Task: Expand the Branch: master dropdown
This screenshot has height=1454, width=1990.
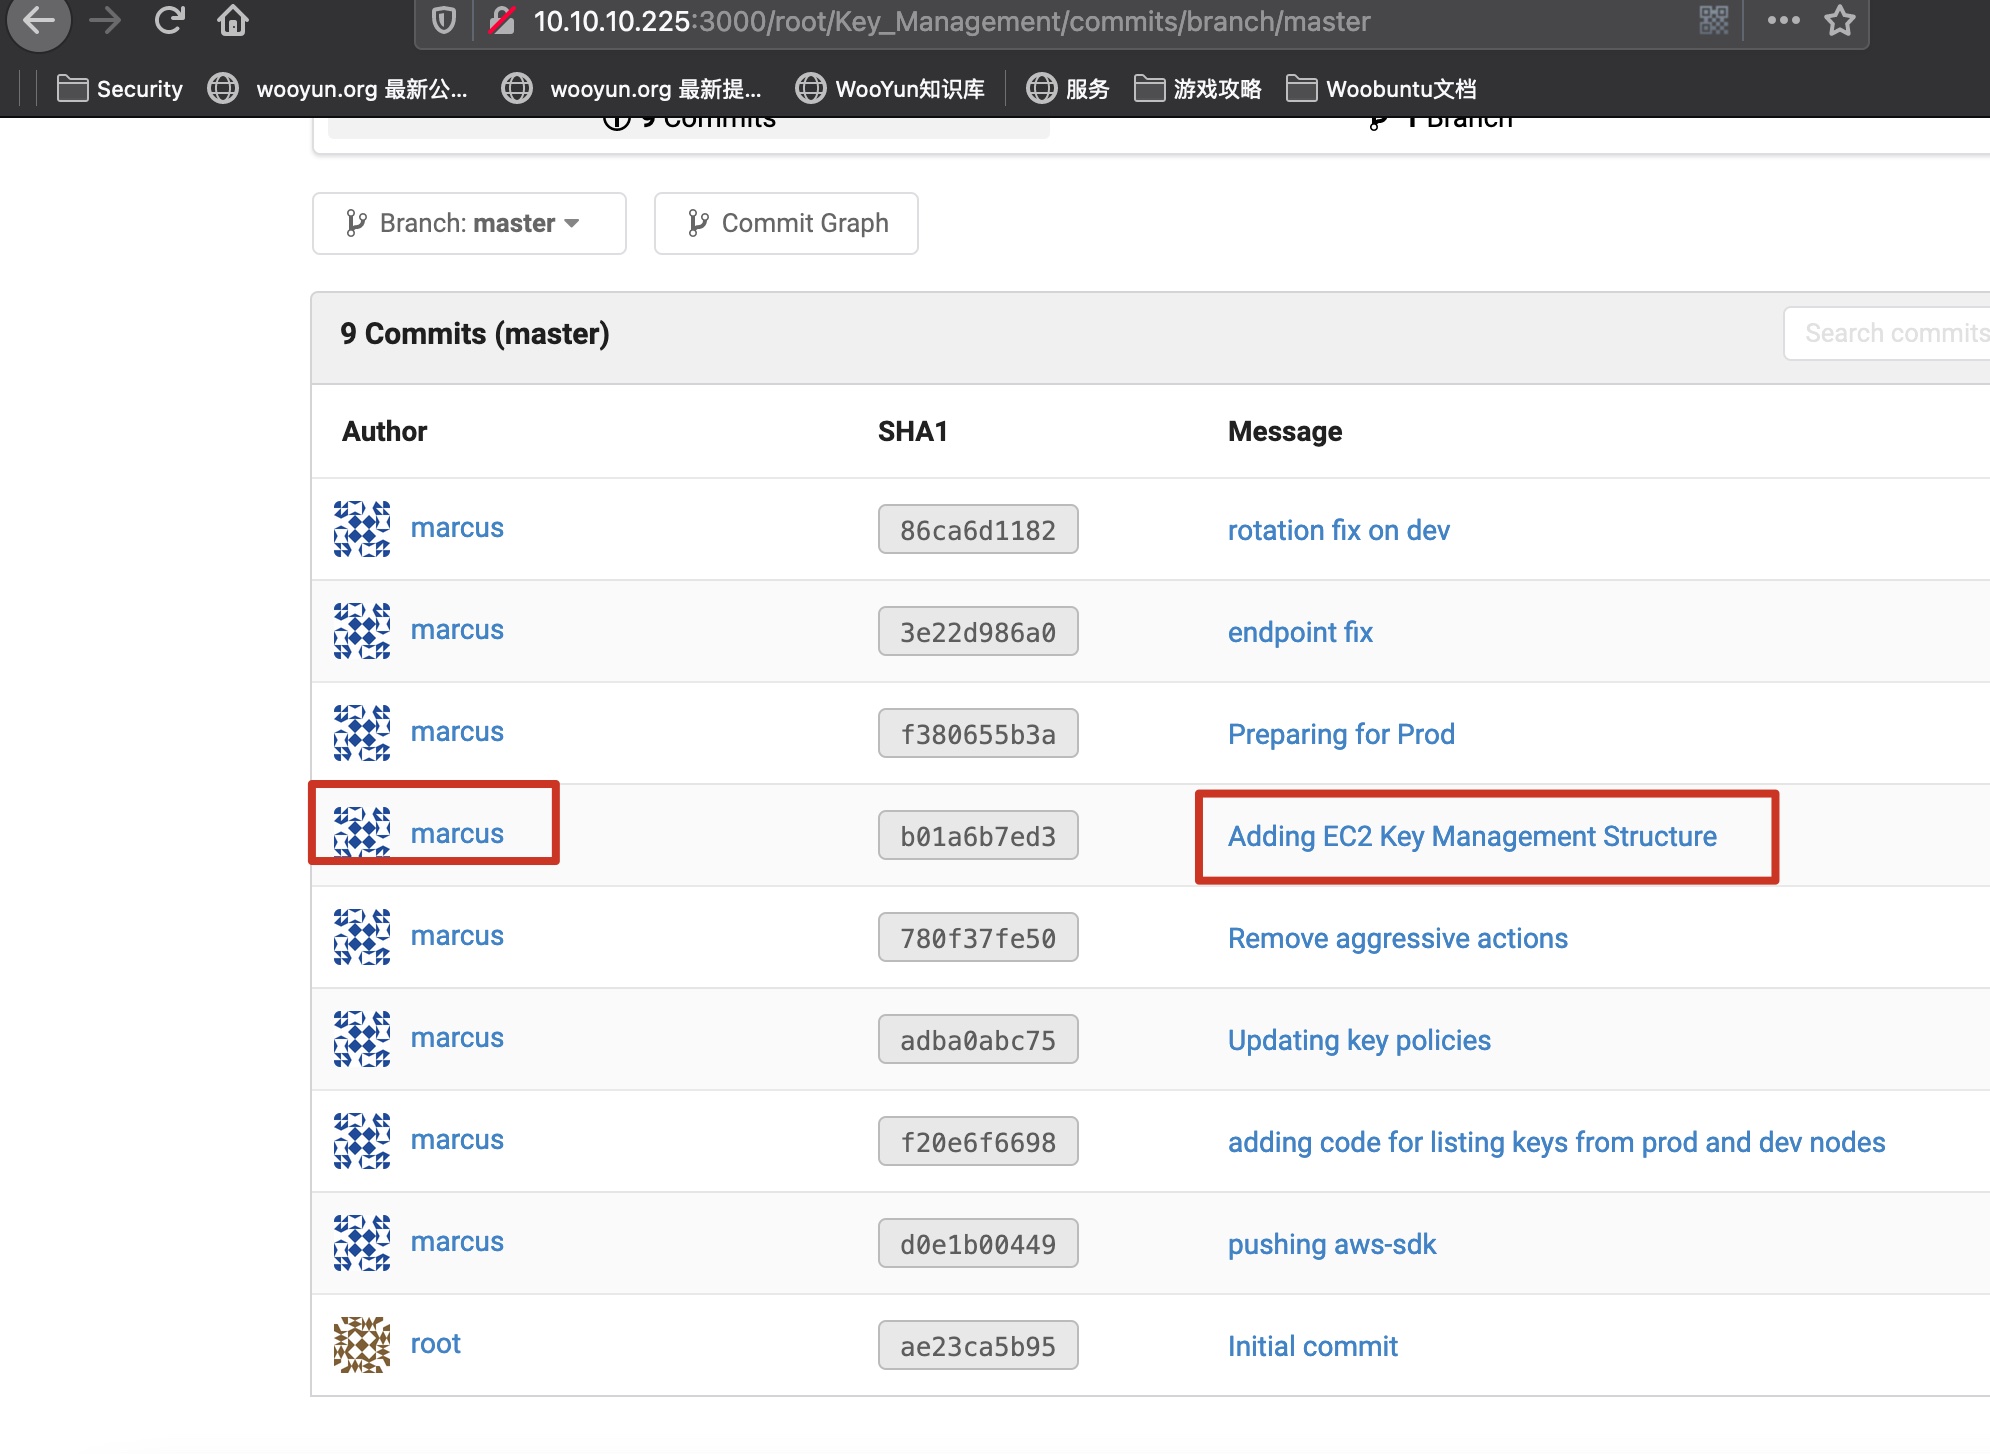Action: [468, 223]
